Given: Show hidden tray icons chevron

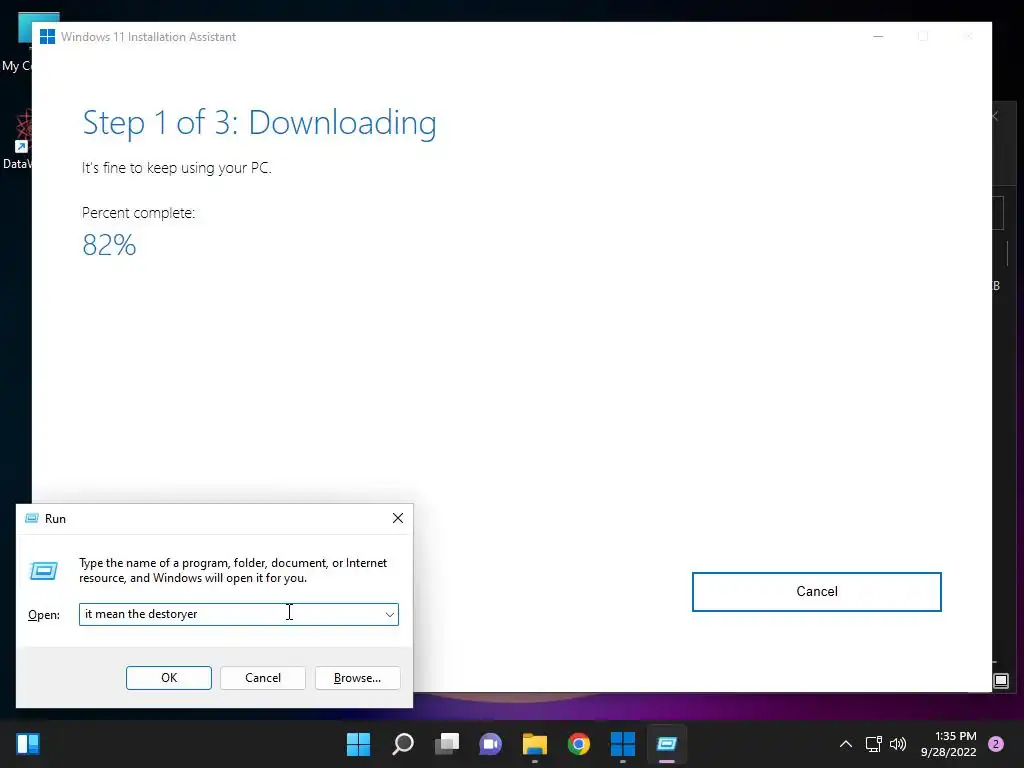Looking at the screenshot, I should [x=846, y=744].
